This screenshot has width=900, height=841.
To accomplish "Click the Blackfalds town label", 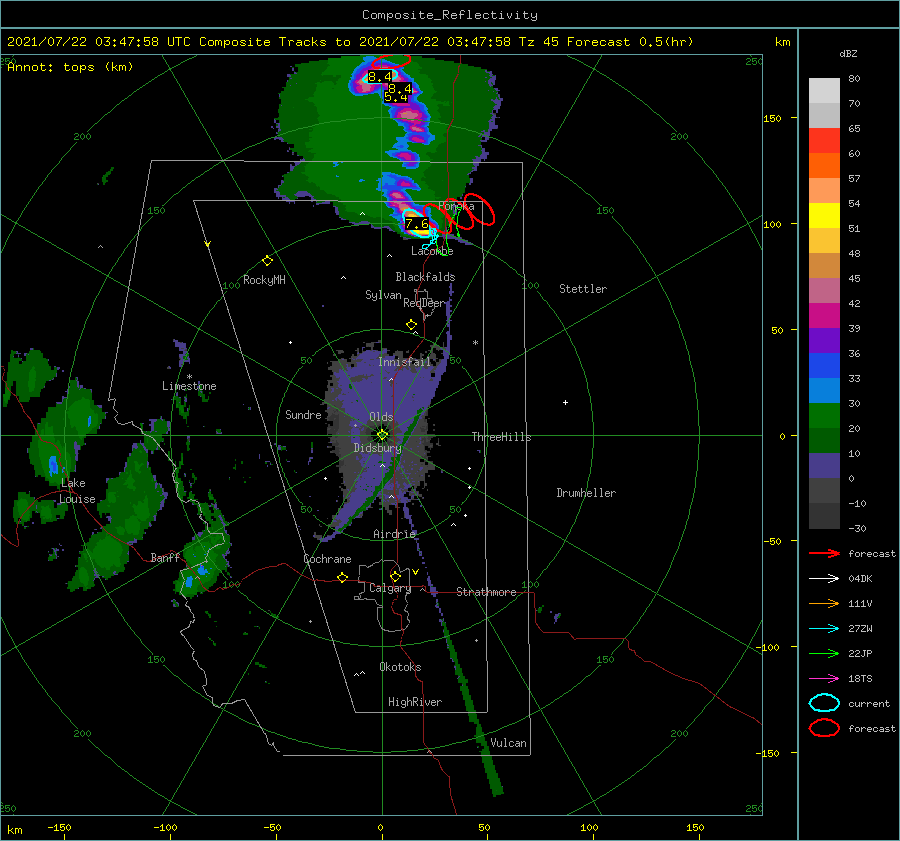I will (425, 277).
